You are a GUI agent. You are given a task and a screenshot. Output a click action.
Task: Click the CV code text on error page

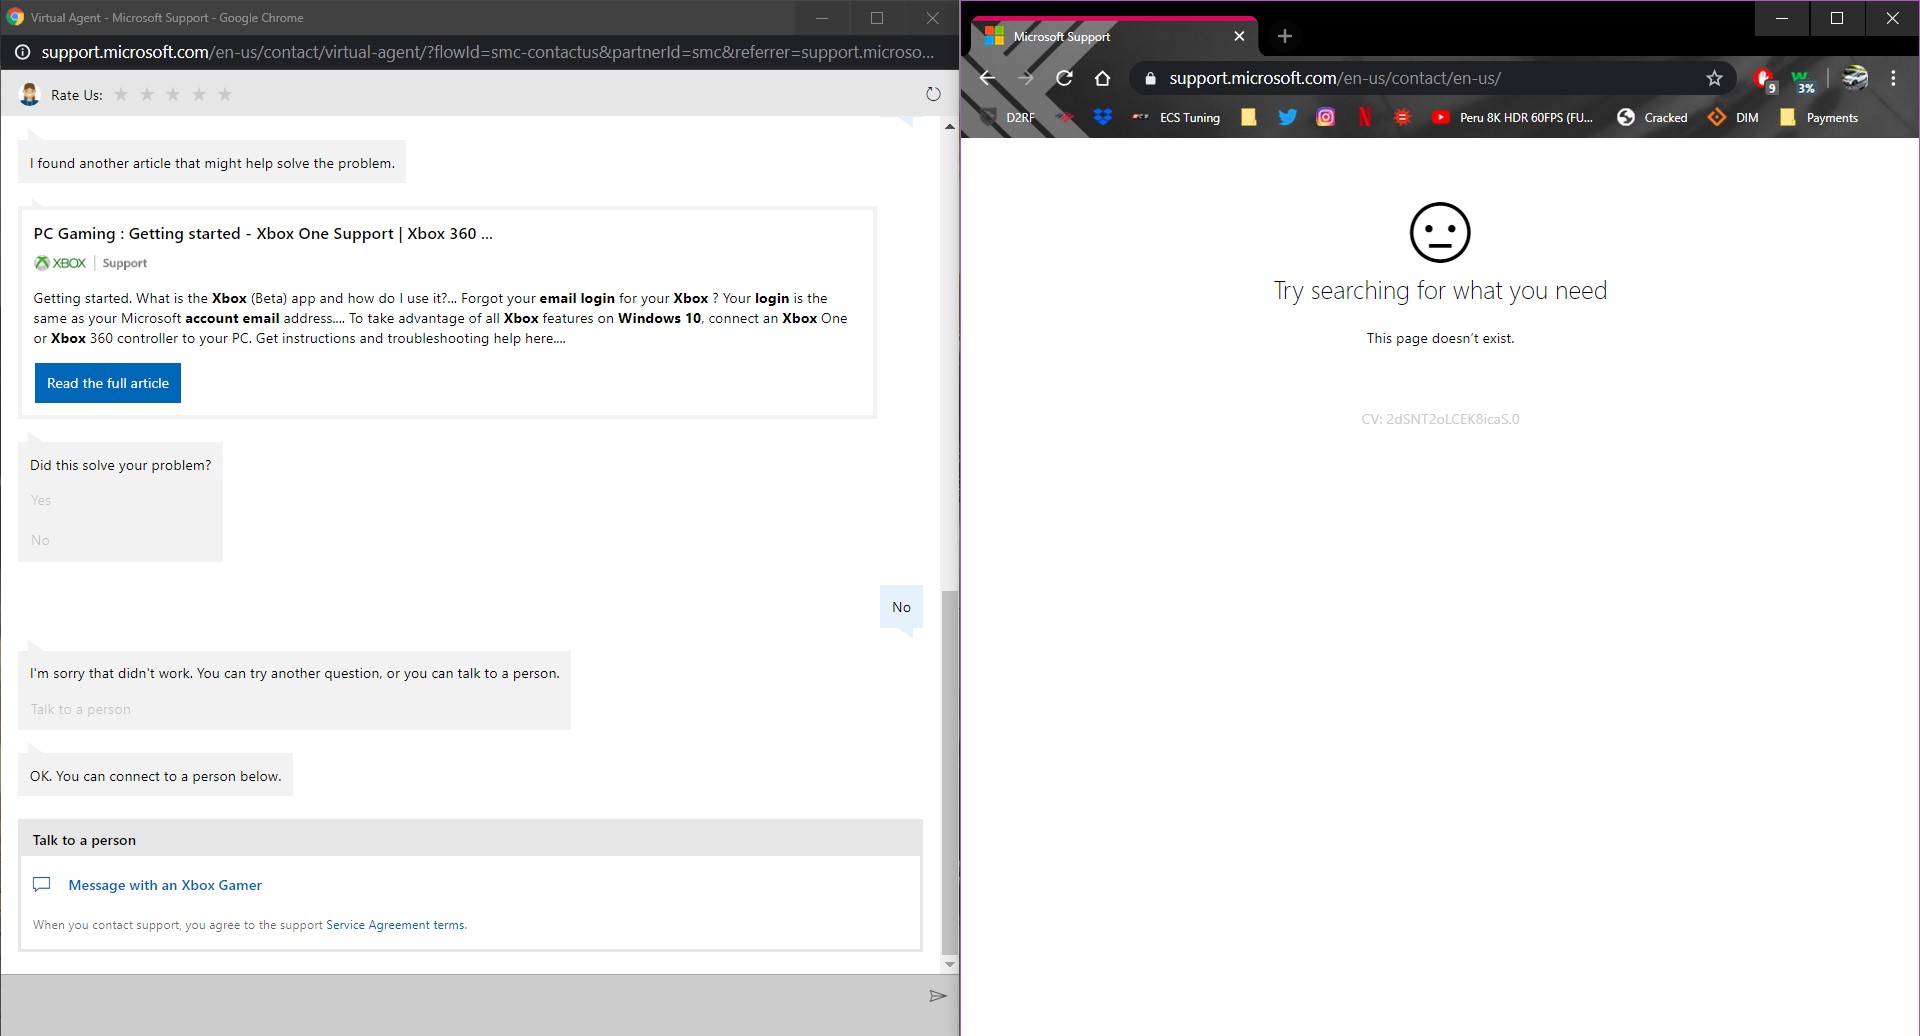click(1440, 419)
